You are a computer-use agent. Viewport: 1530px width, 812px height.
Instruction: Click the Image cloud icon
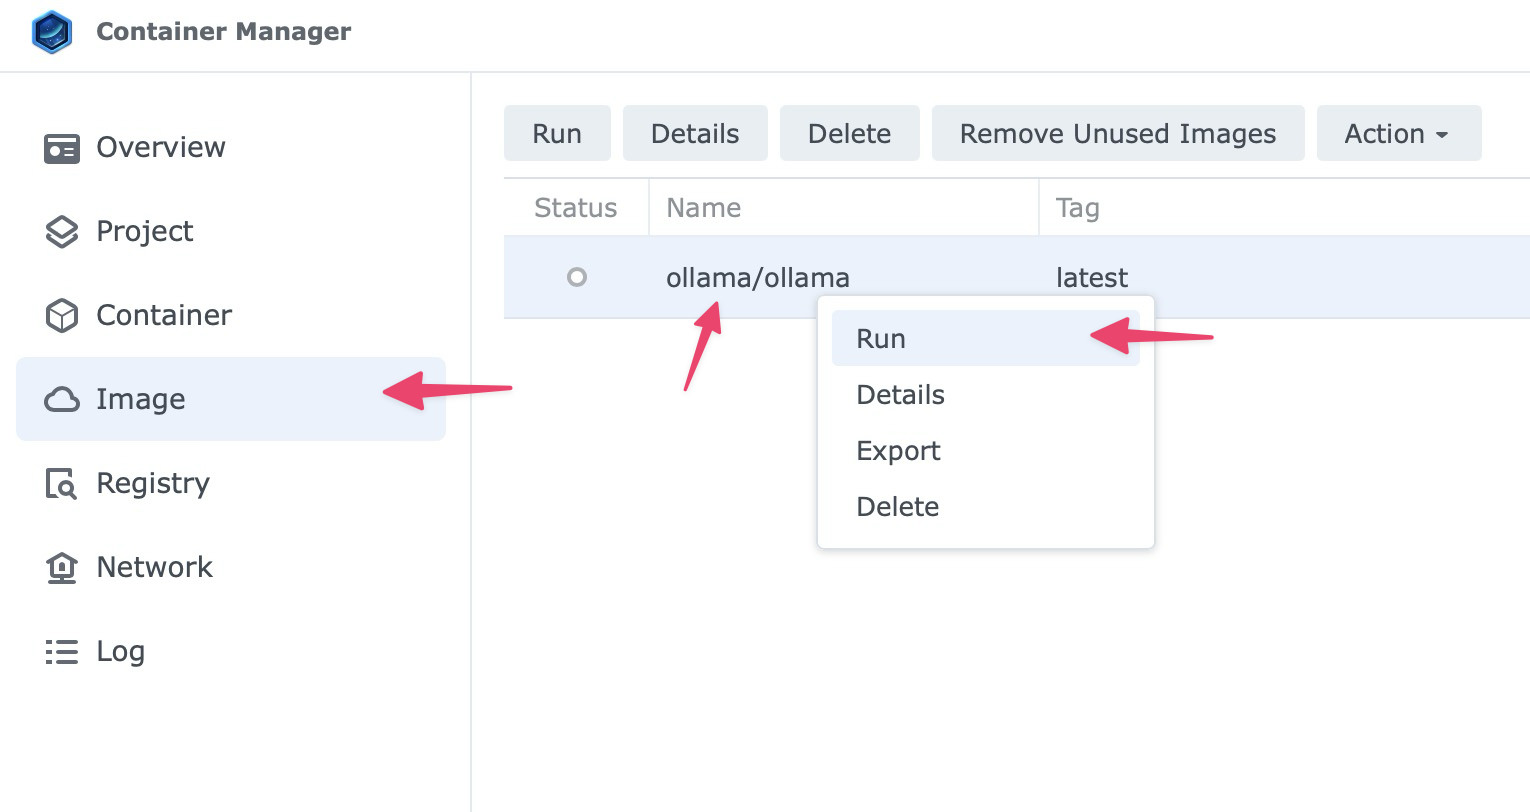(x=62, y=400)
